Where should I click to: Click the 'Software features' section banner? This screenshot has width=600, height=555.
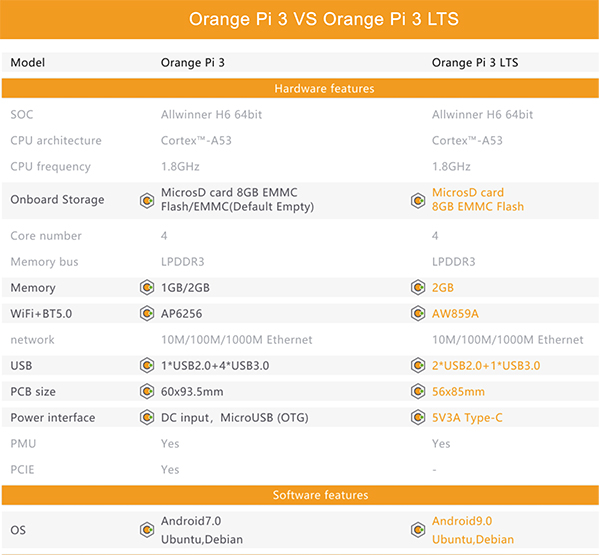pyautogui.click(x=300, y=495)
